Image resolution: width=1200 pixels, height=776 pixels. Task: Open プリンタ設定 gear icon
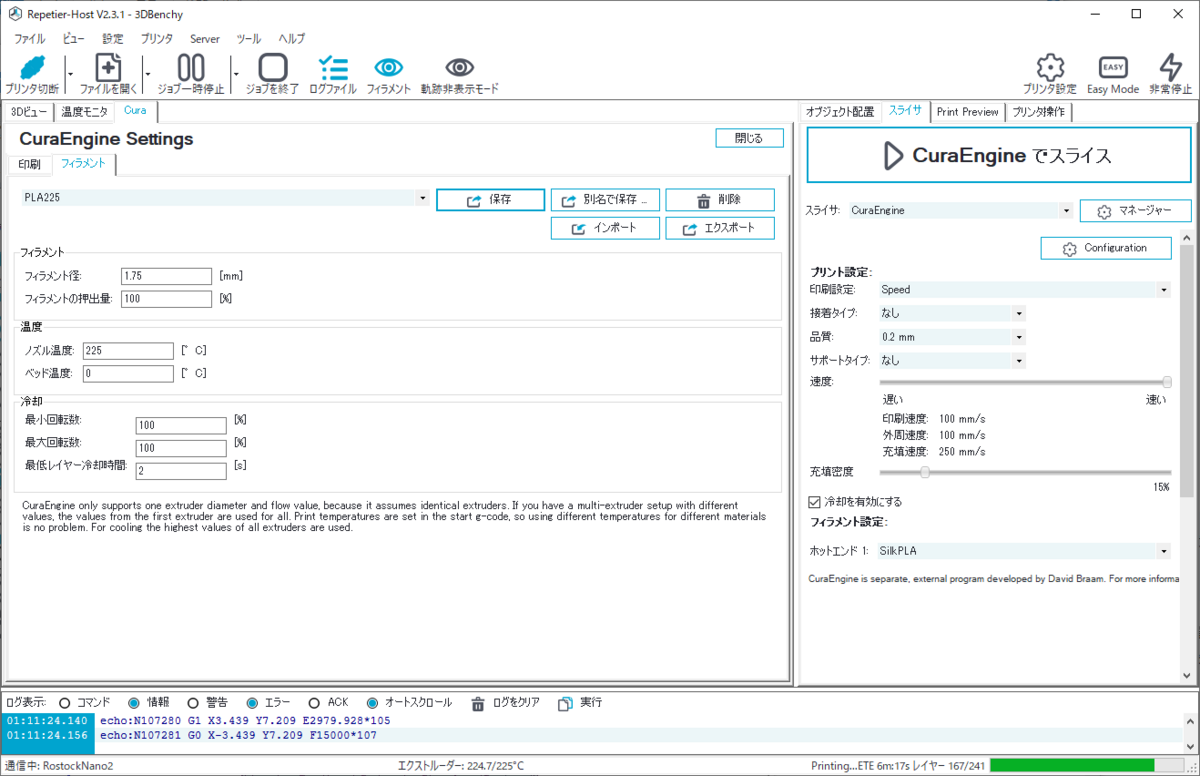[x=1050, y=67]
